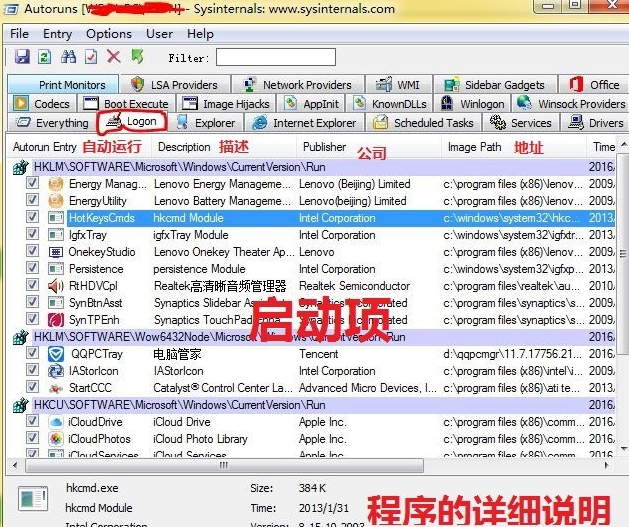Click the SynBtnAsst entry icon

pos(56,303)
